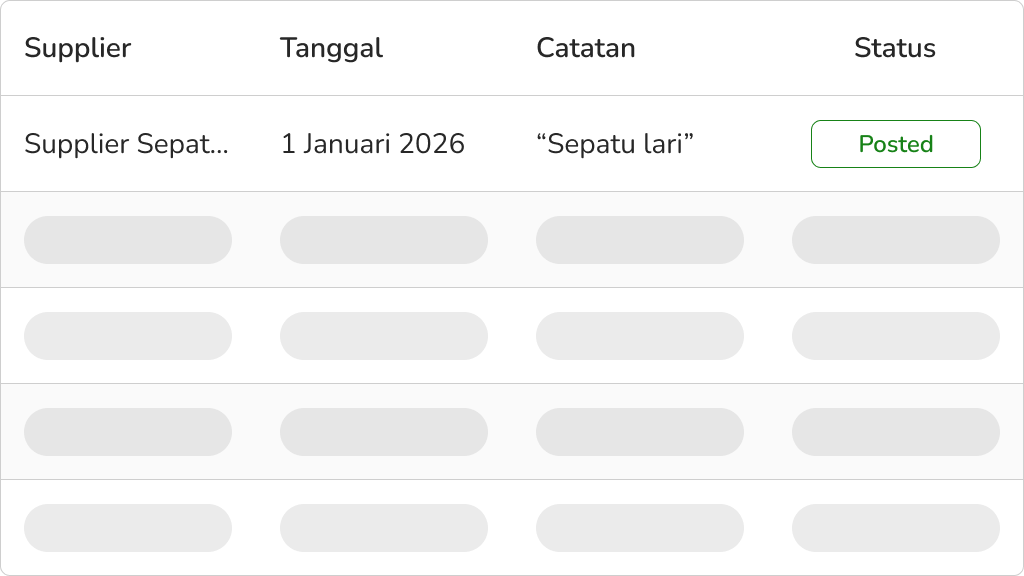Click Status placeholder in first loading row
Screen dimensions: 1024x576
pos(896,240)
